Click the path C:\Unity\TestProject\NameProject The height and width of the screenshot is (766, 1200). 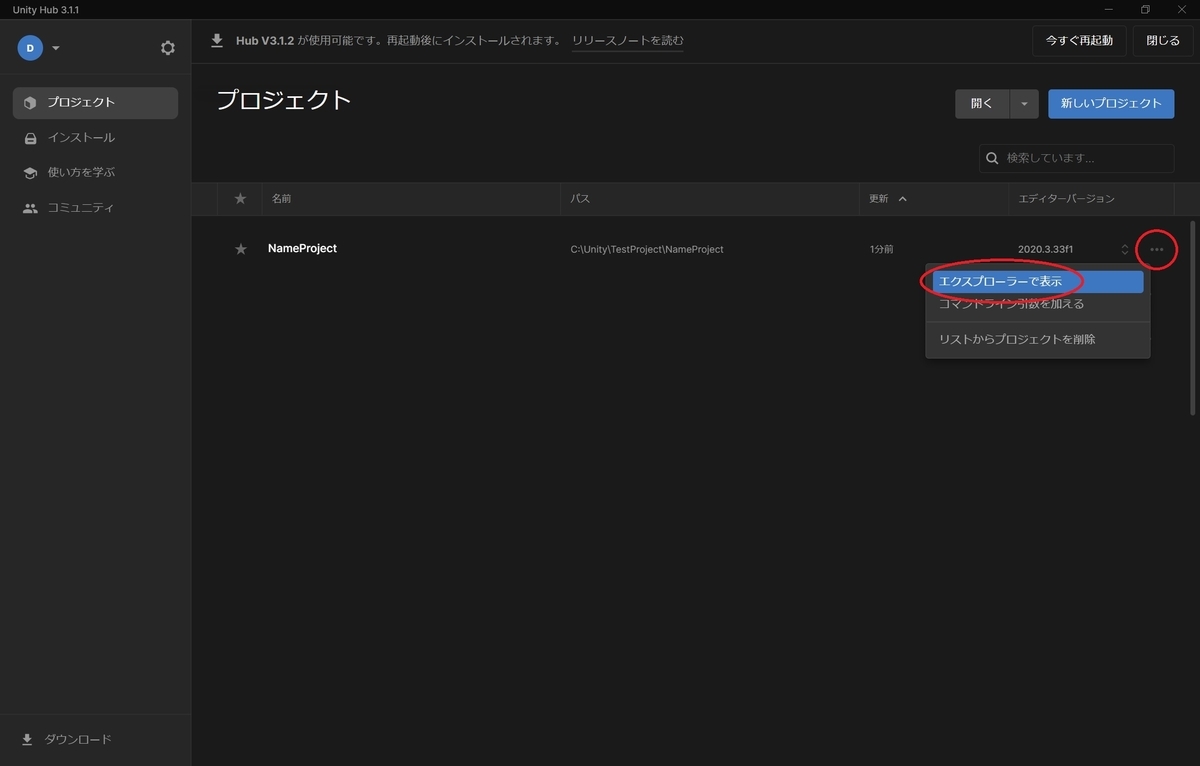pos(647,249)
